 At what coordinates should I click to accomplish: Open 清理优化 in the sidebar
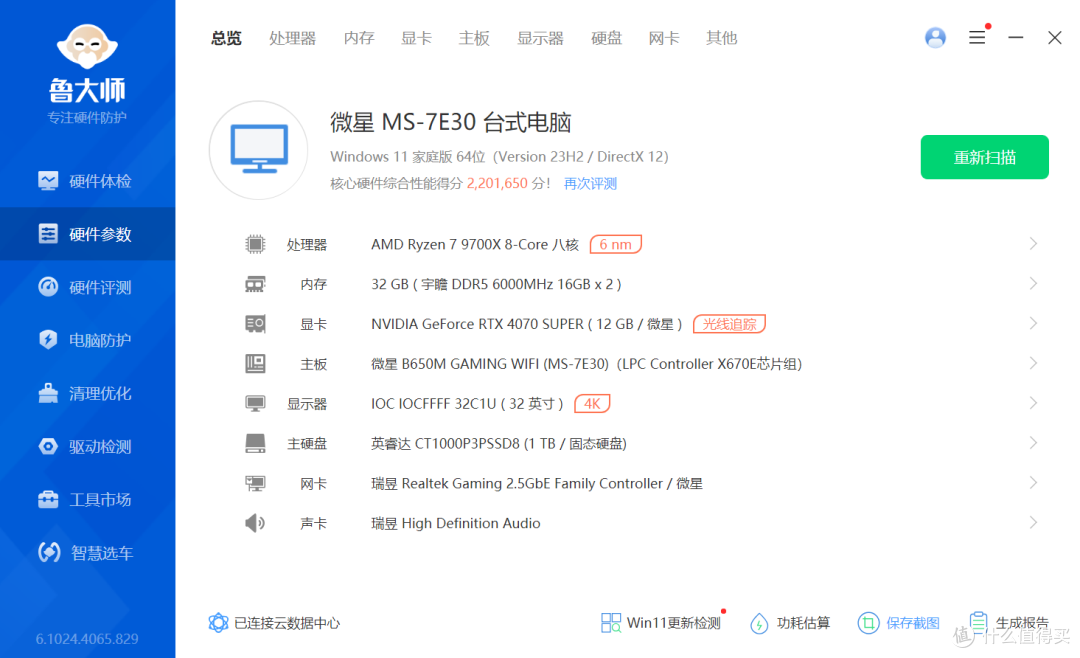[x=87, y=393]
